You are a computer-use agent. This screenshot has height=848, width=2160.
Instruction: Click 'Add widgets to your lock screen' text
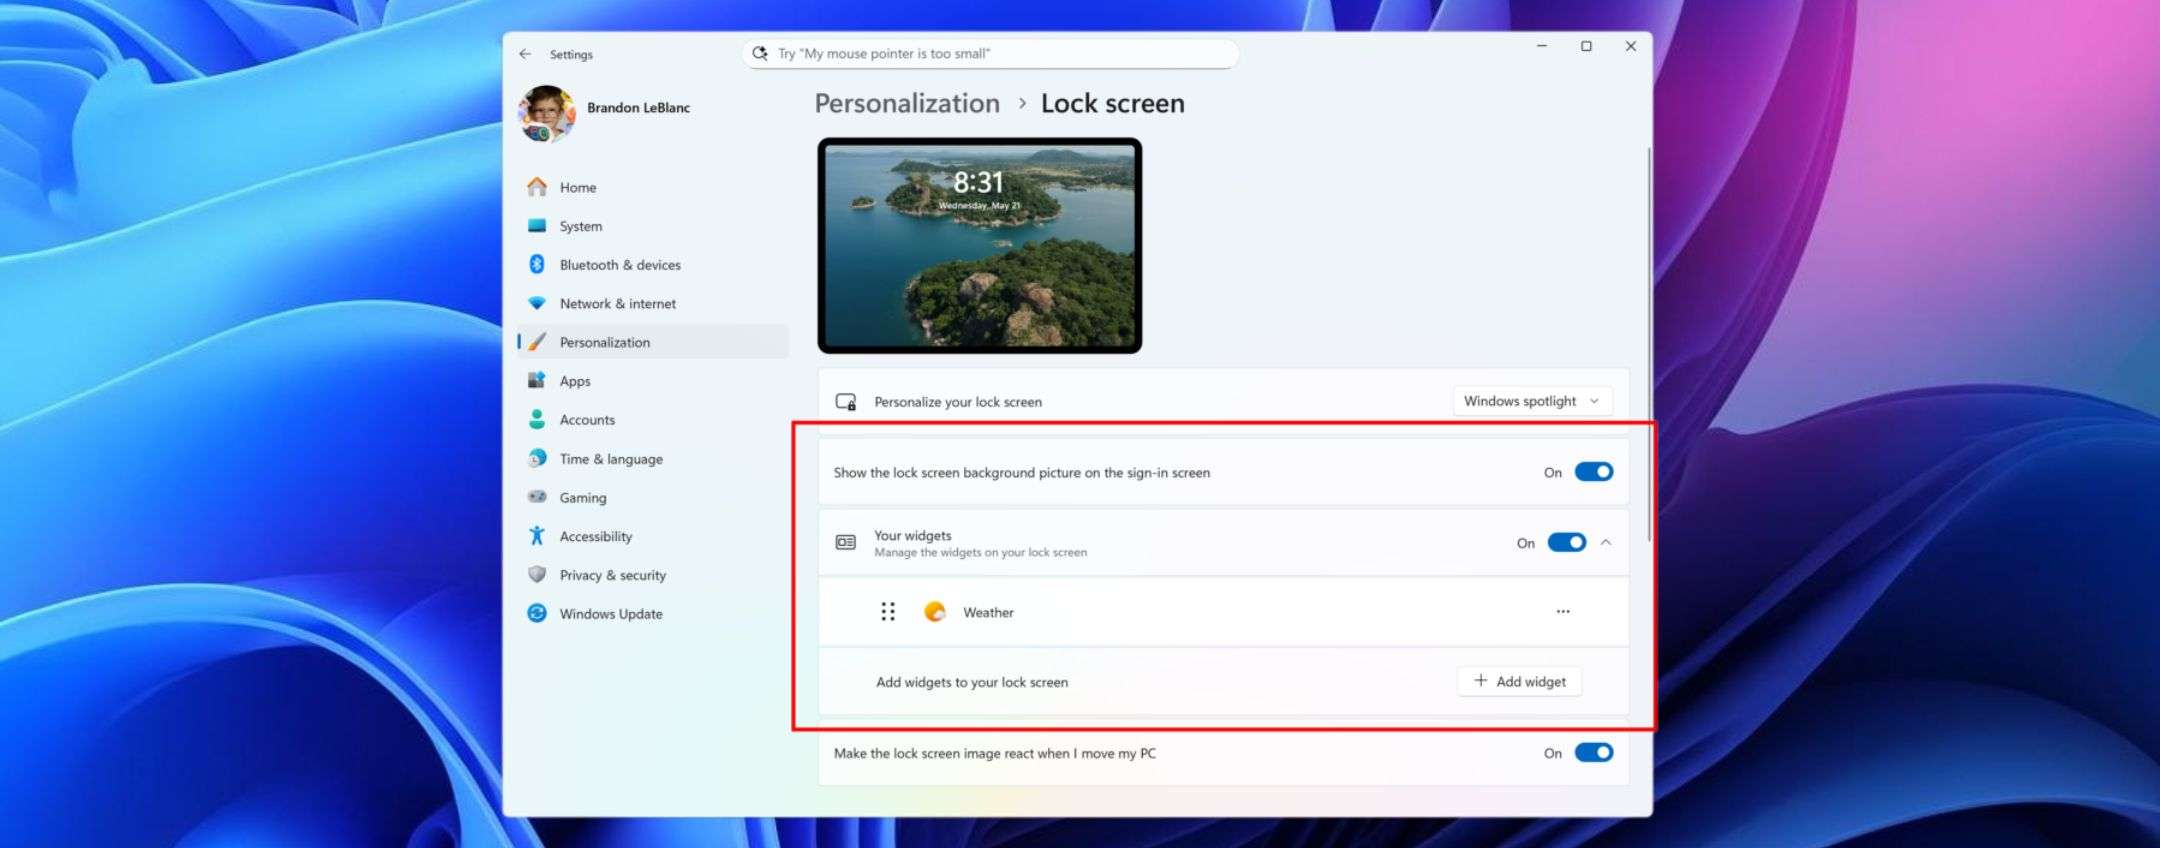(x=972, y=682)
